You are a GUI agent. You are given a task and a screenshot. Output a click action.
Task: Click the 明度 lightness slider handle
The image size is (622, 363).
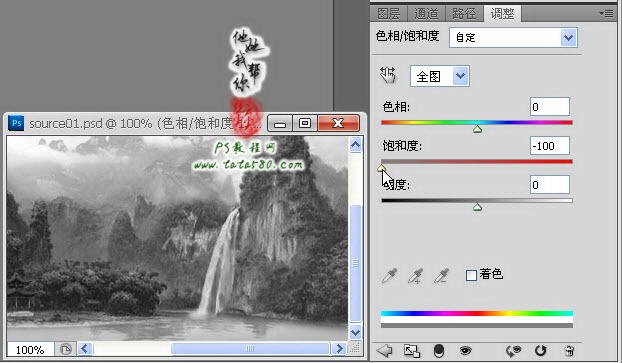477,207
